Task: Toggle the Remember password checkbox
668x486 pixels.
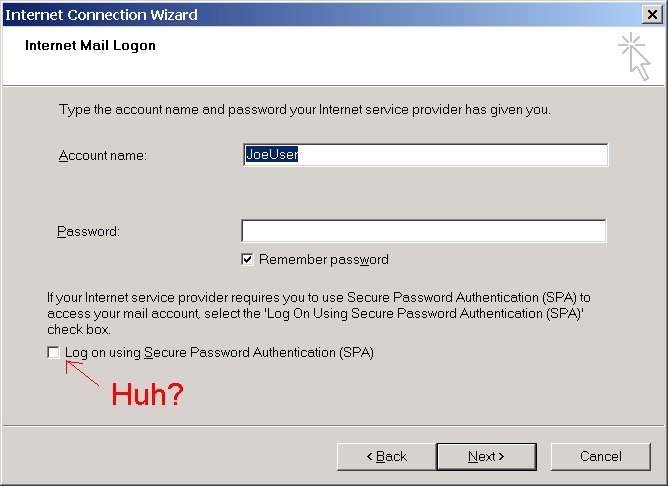Action: coord(247,259)
